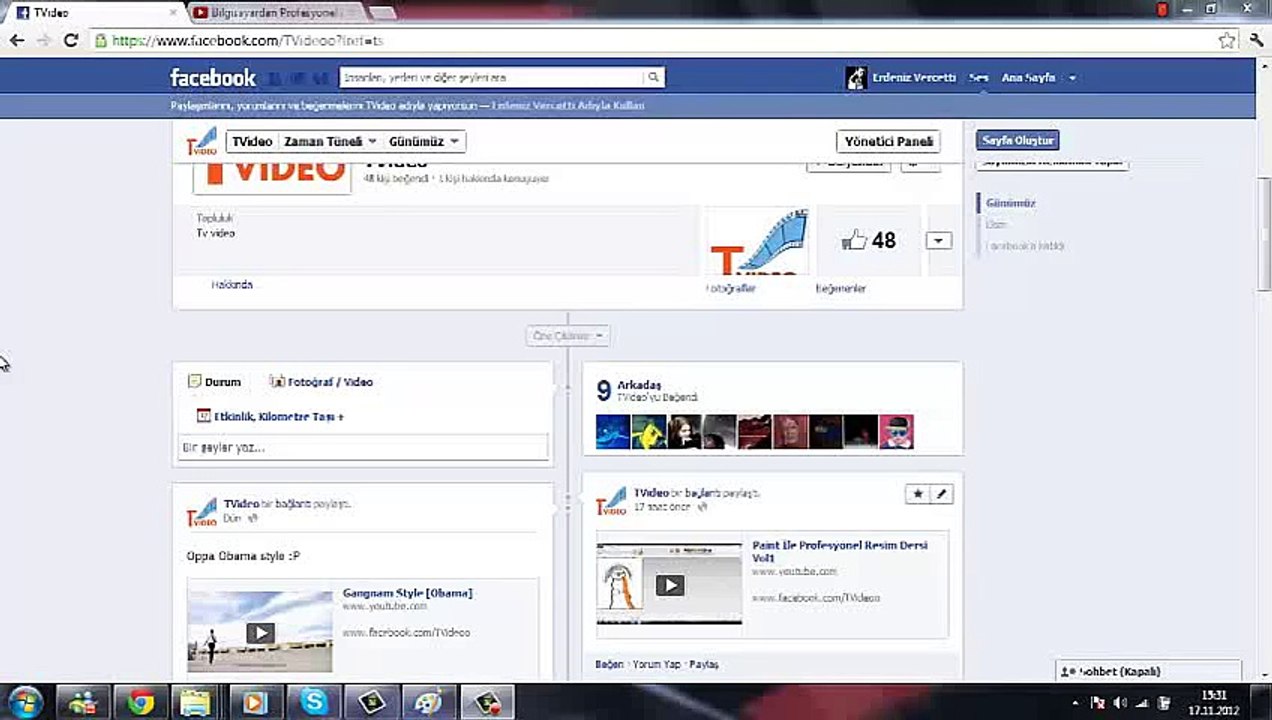
Task: Open Erdeniz Vercetti profile picture
Action: click(856, 78)
